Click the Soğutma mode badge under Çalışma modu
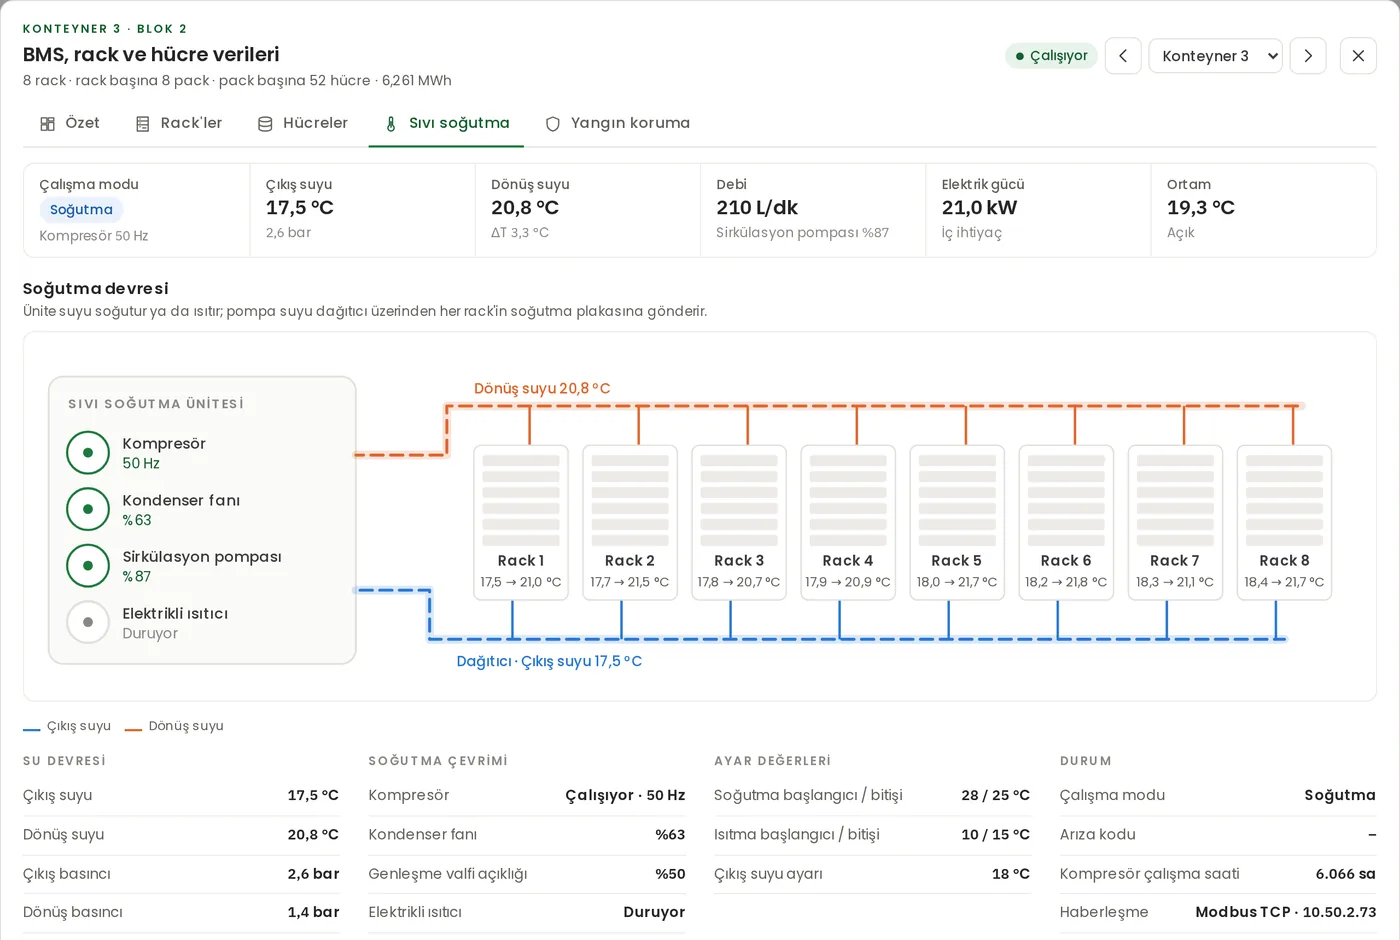The width and height of the screenshot is (1400, 940). (x=81, y=210)
